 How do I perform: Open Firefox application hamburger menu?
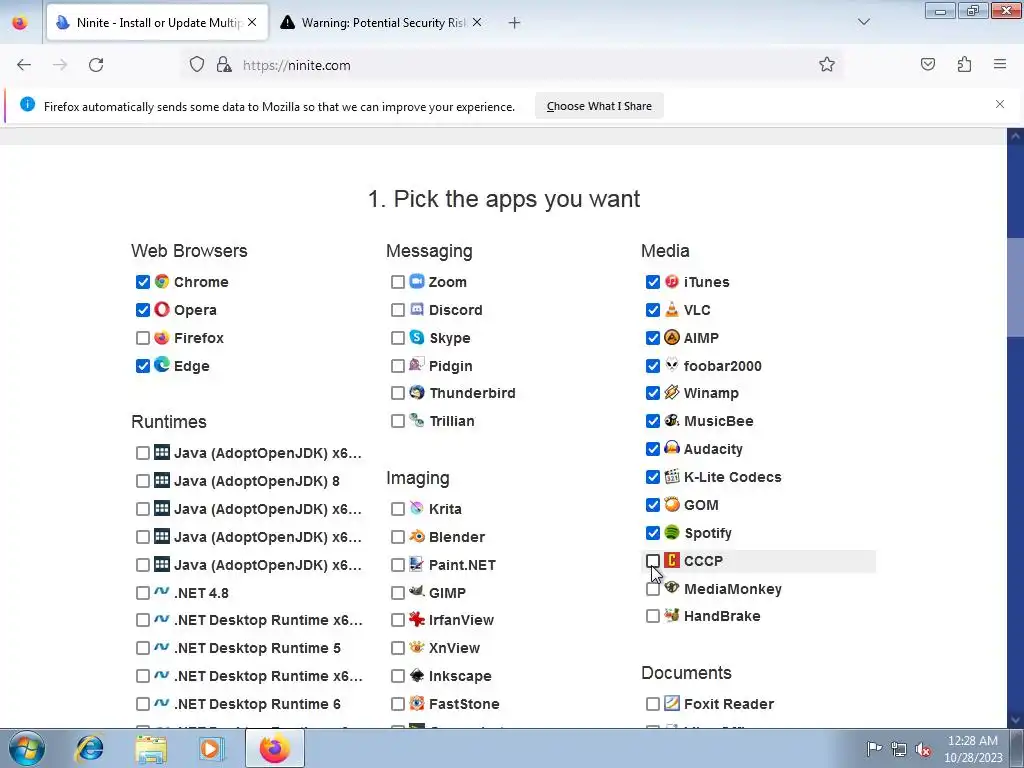(1000, 64)
